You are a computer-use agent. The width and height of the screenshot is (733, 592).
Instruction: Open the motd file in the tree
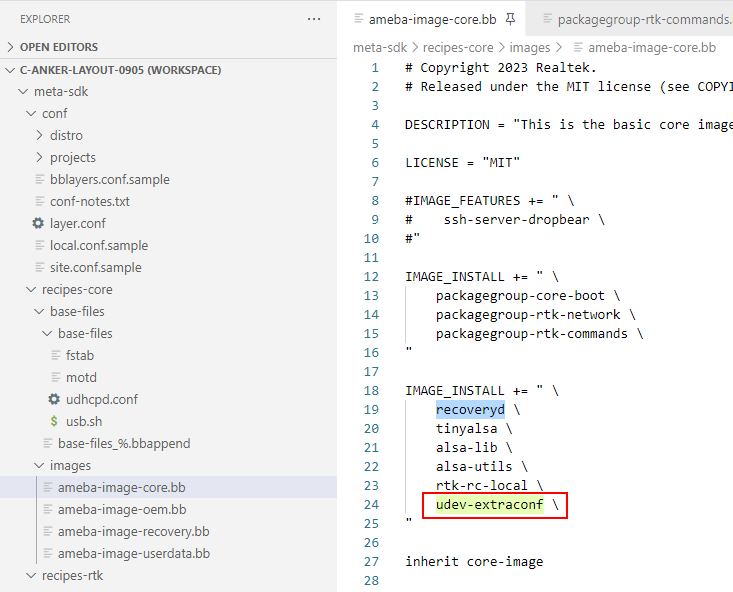click(x=81, y=377)
